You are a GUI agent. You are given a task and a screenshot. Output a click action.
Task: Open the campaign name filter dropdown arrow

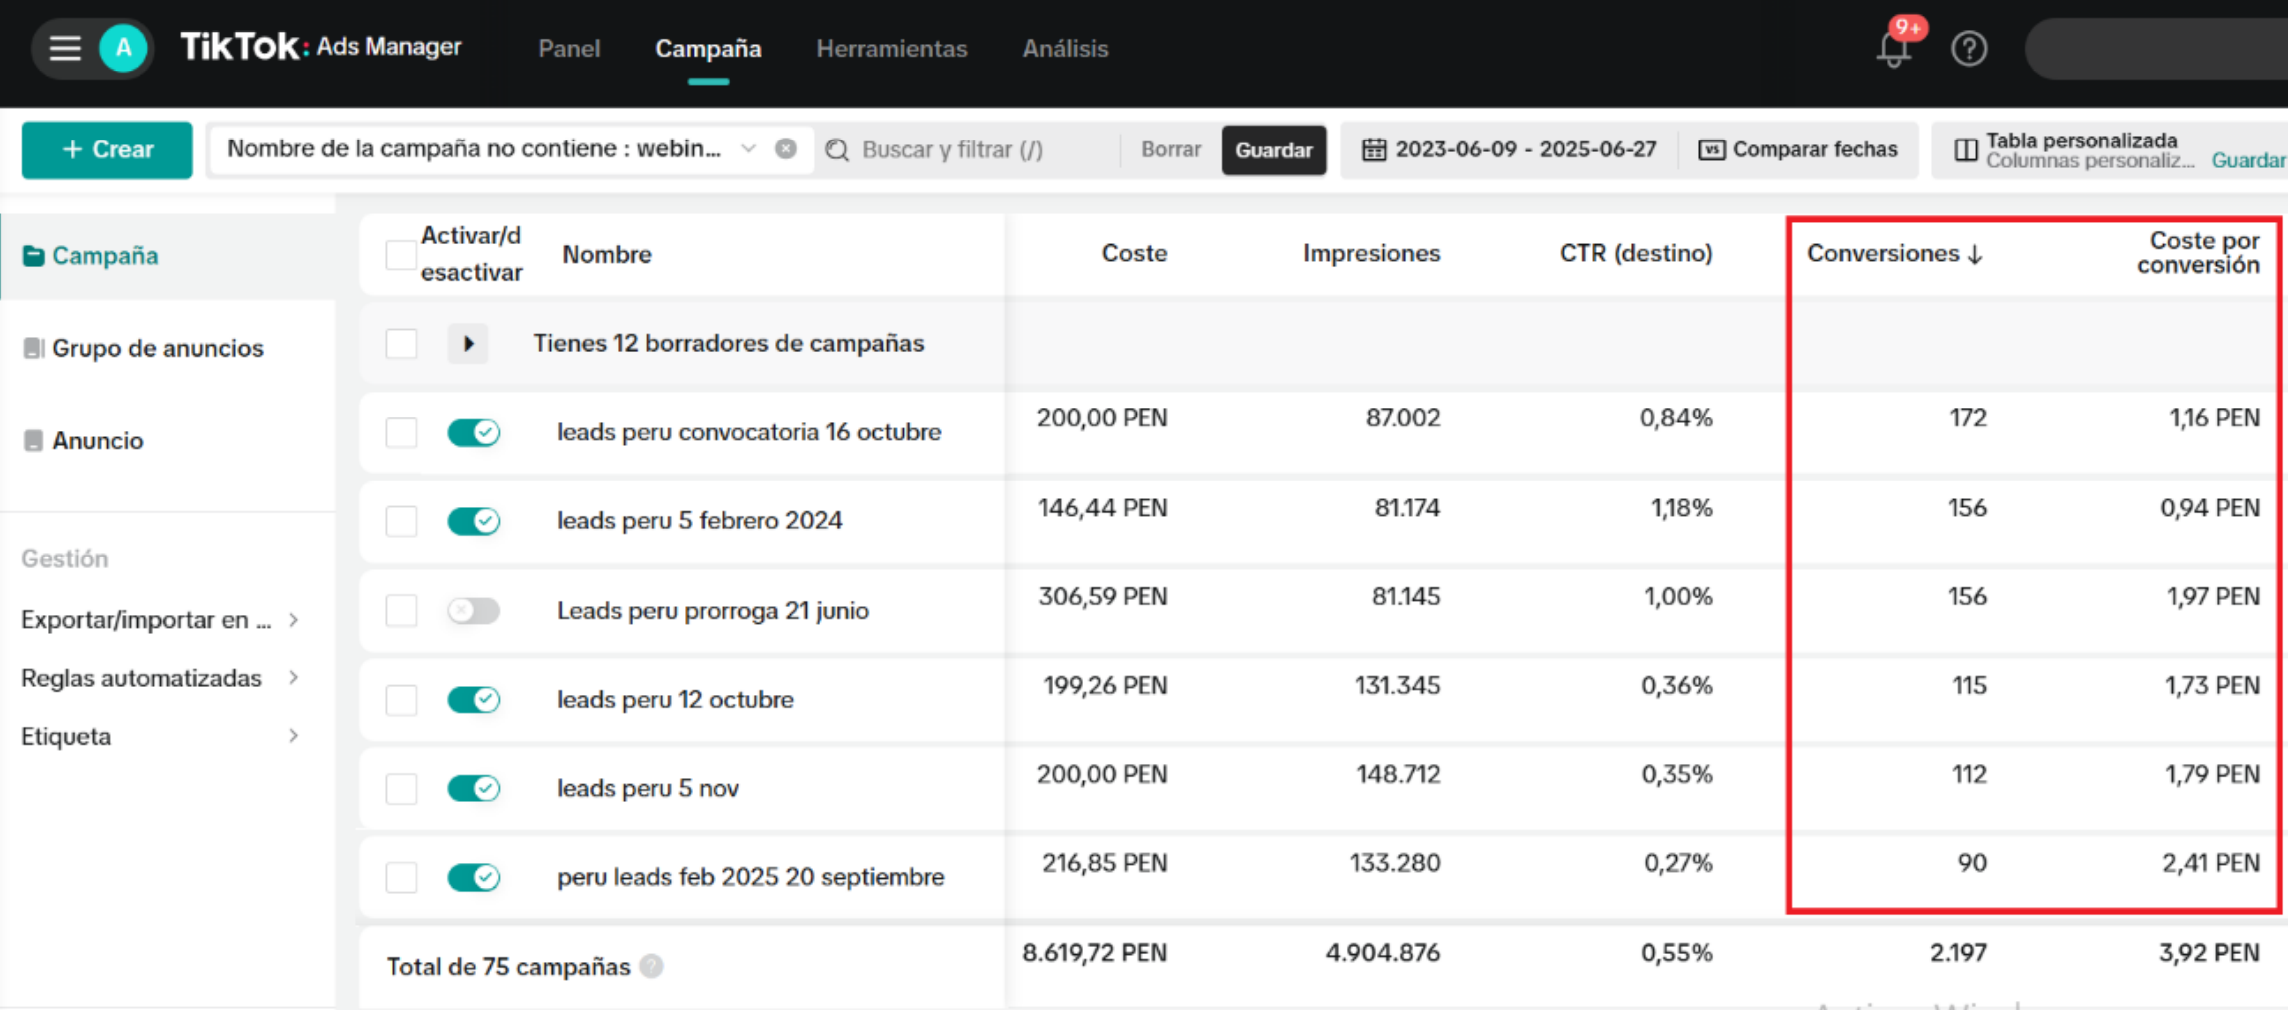click(748, 149)
